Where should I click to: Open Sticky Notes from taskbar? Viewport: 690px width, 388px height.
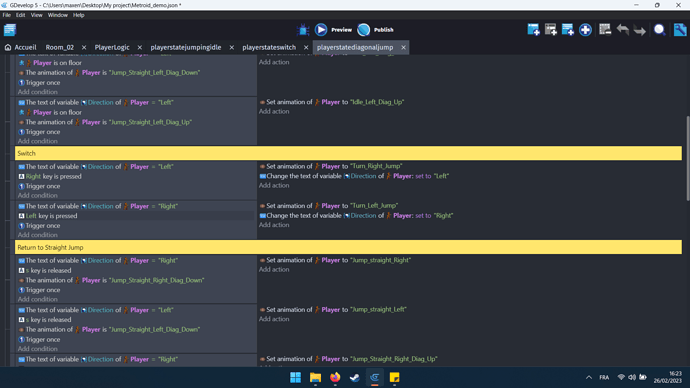(394, 377)
